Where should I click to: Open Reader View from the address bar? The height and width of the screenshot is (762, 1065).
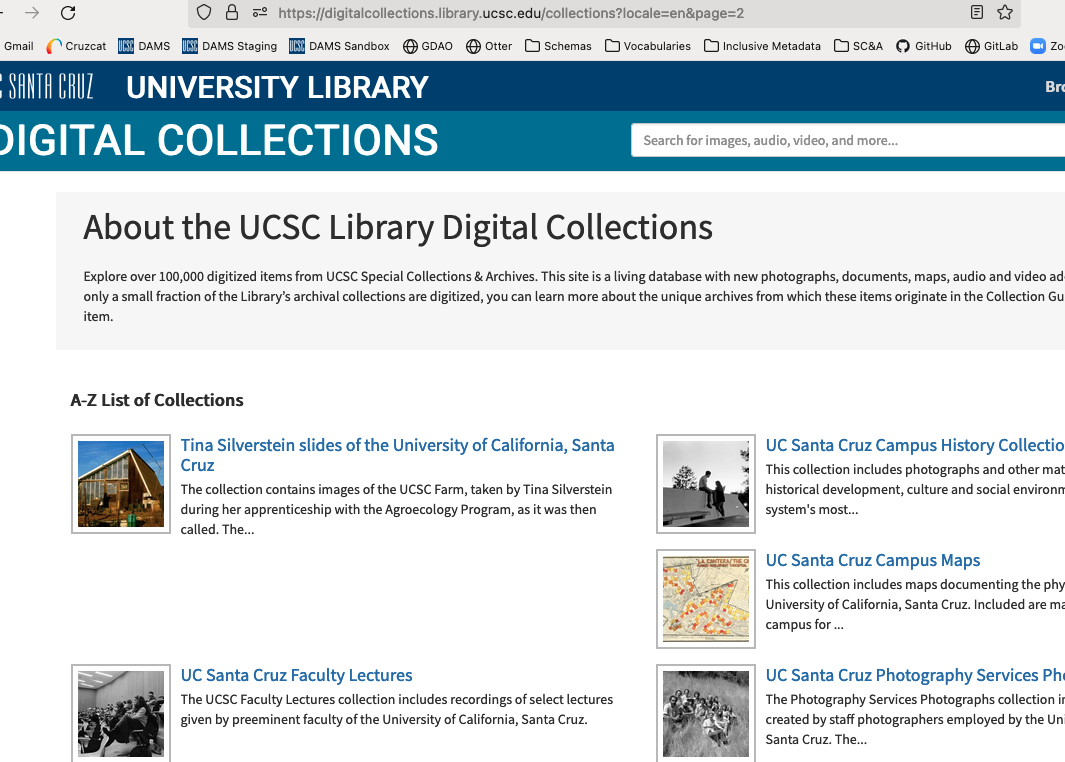click(x=975, y=14)
